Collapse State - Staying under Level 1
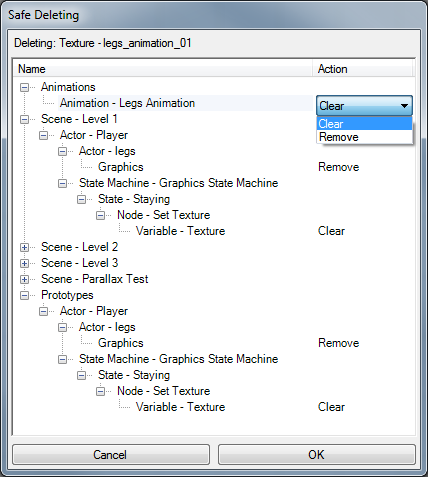 (x=82, y=200)
